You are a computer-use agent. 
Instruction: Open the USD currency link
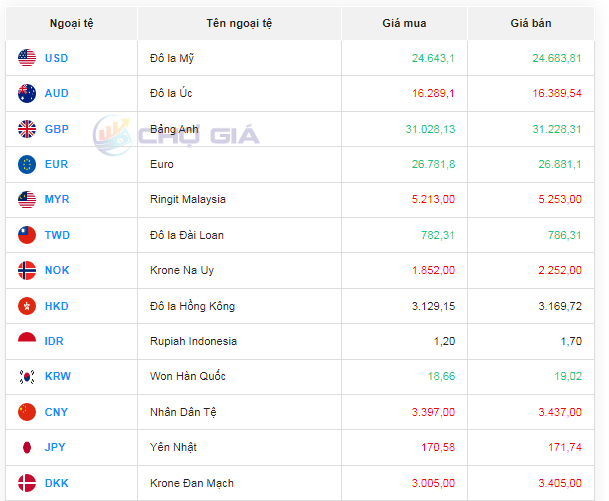[56, 58]
